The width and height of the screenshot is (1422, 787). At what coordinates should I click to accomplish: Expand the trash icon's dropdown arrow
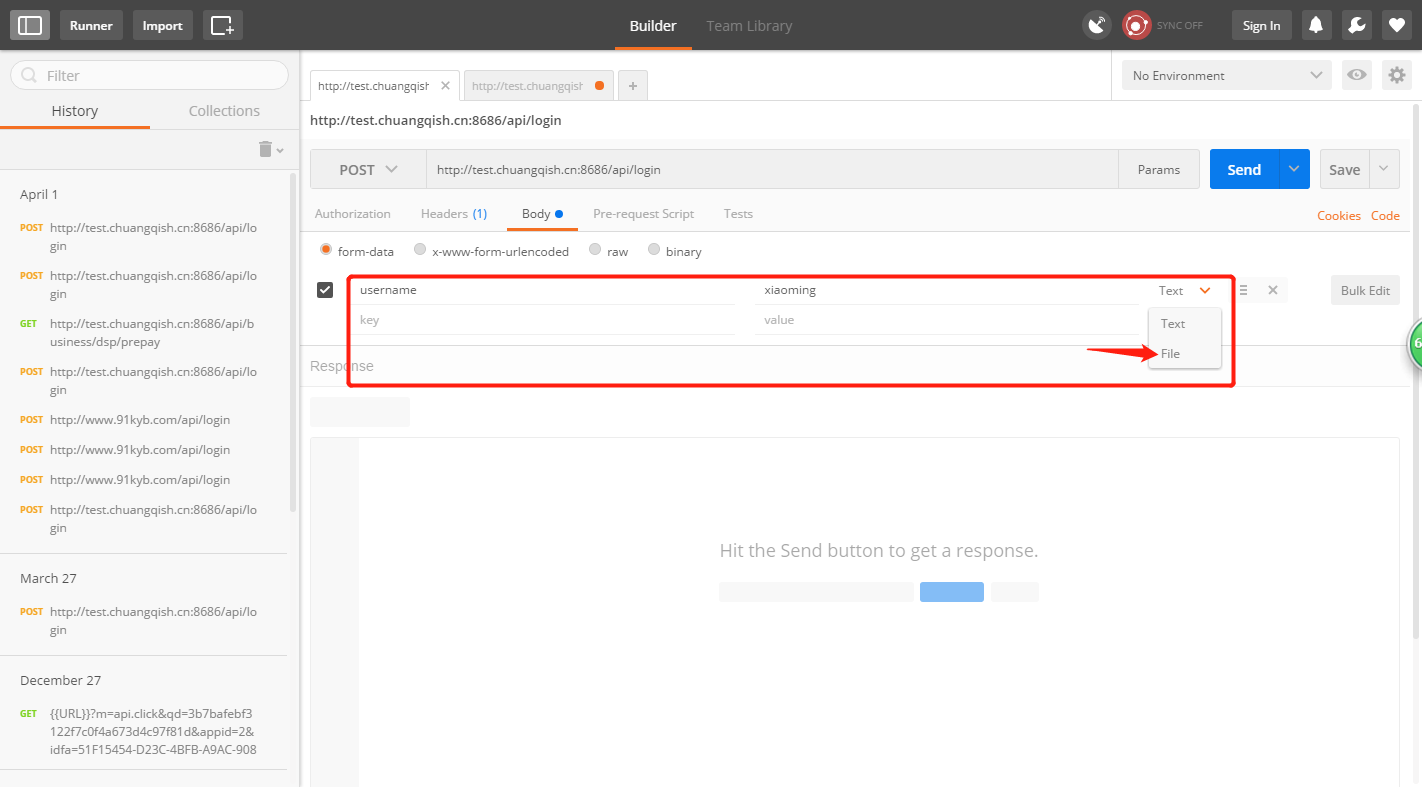coord(280,150)
